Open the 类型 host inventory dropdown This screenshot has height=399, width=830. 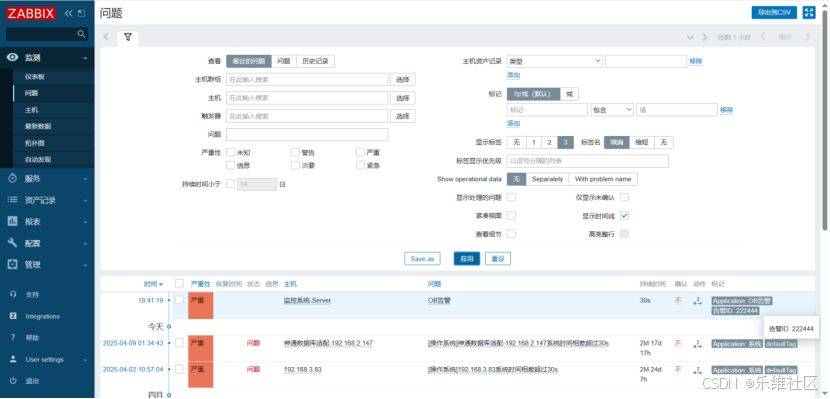(x=555, y=61)
